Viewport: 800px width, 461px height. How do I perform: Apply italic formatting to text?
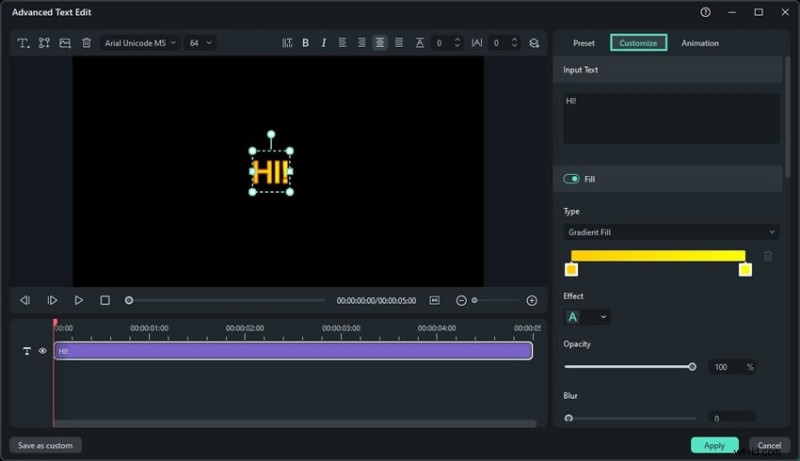pos(322,43)
